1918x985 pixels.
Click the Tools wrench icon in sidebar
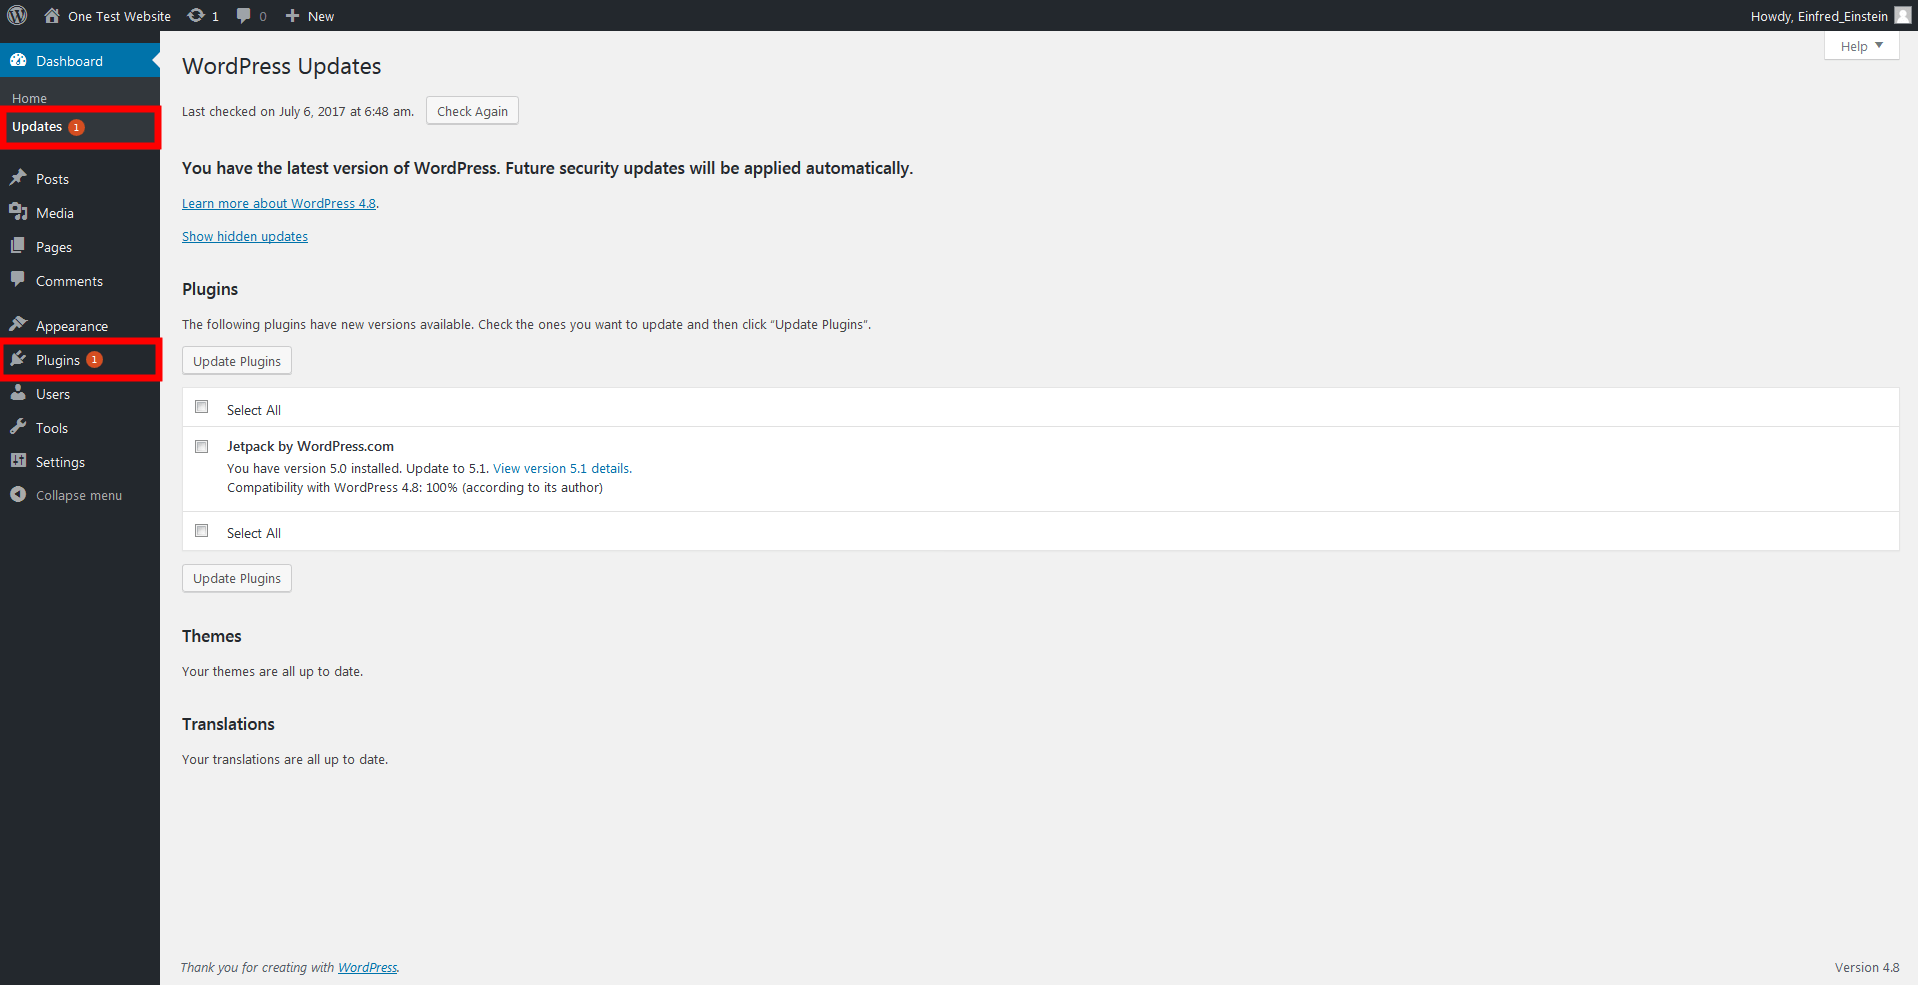[x=18, y=427]
